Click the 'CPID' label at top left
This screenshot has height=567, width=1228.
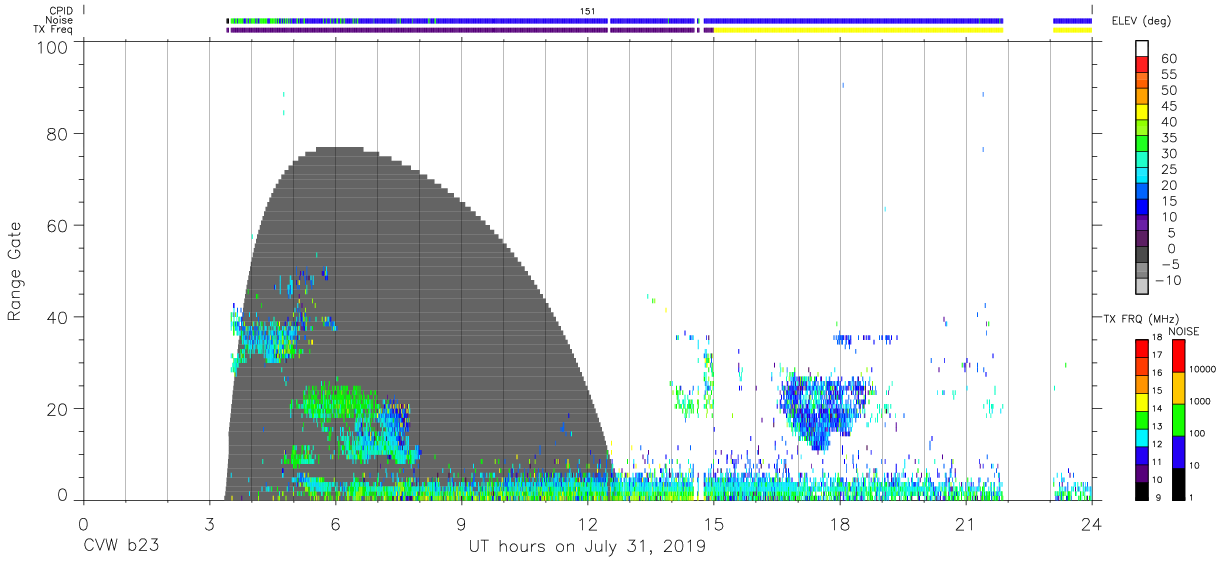[x=59, y=11]
